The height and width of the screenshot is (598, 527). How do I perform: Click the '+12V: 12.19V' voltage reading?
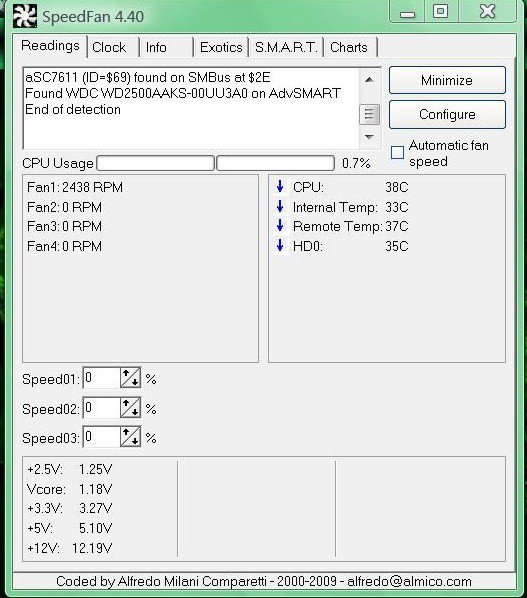70,548
